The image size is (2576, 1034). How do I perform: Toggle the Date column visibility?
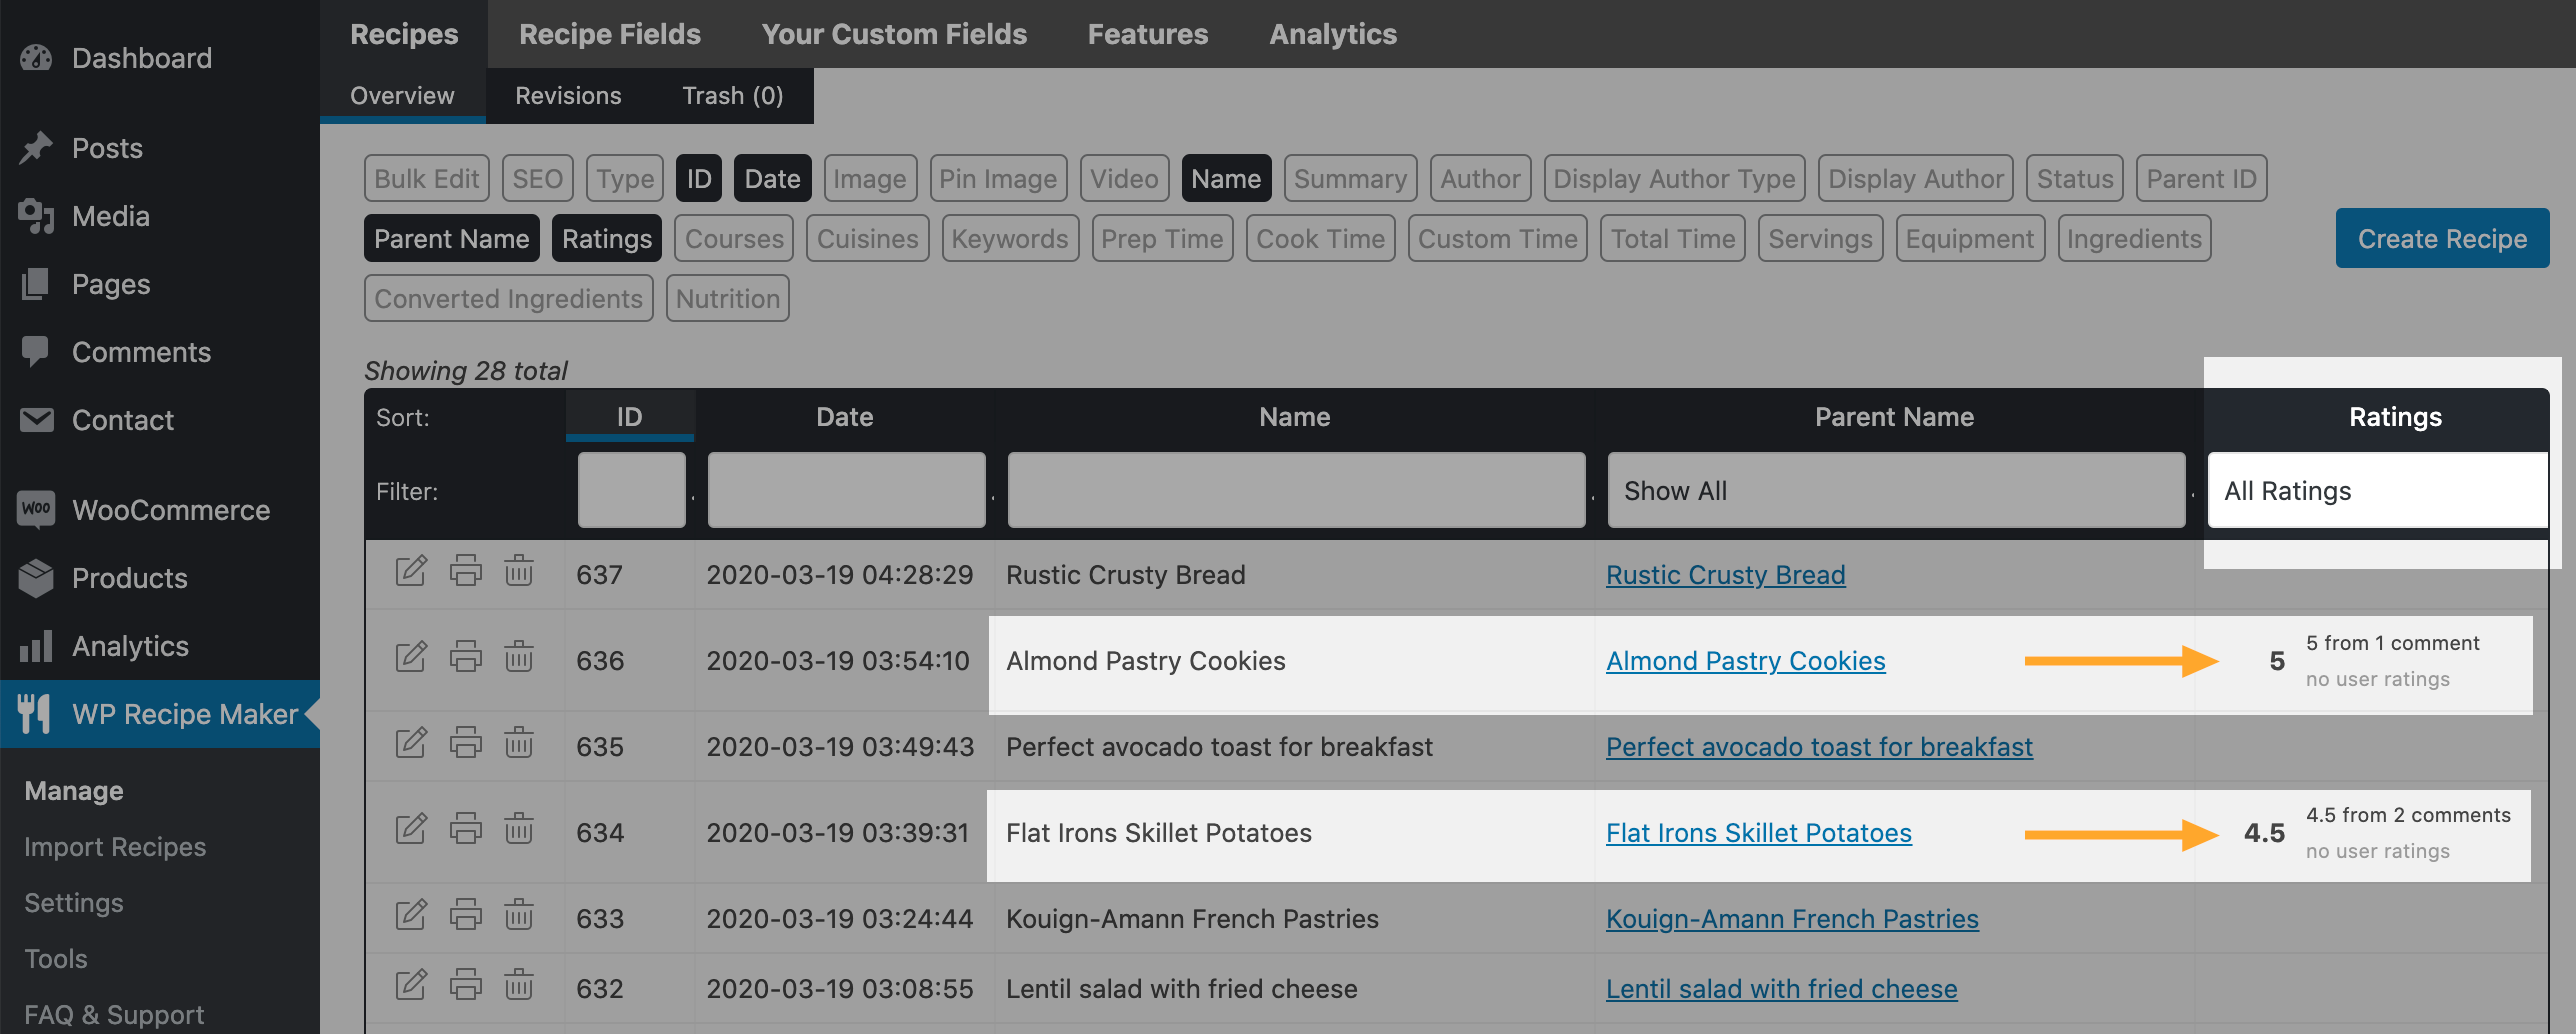(772, 179)
